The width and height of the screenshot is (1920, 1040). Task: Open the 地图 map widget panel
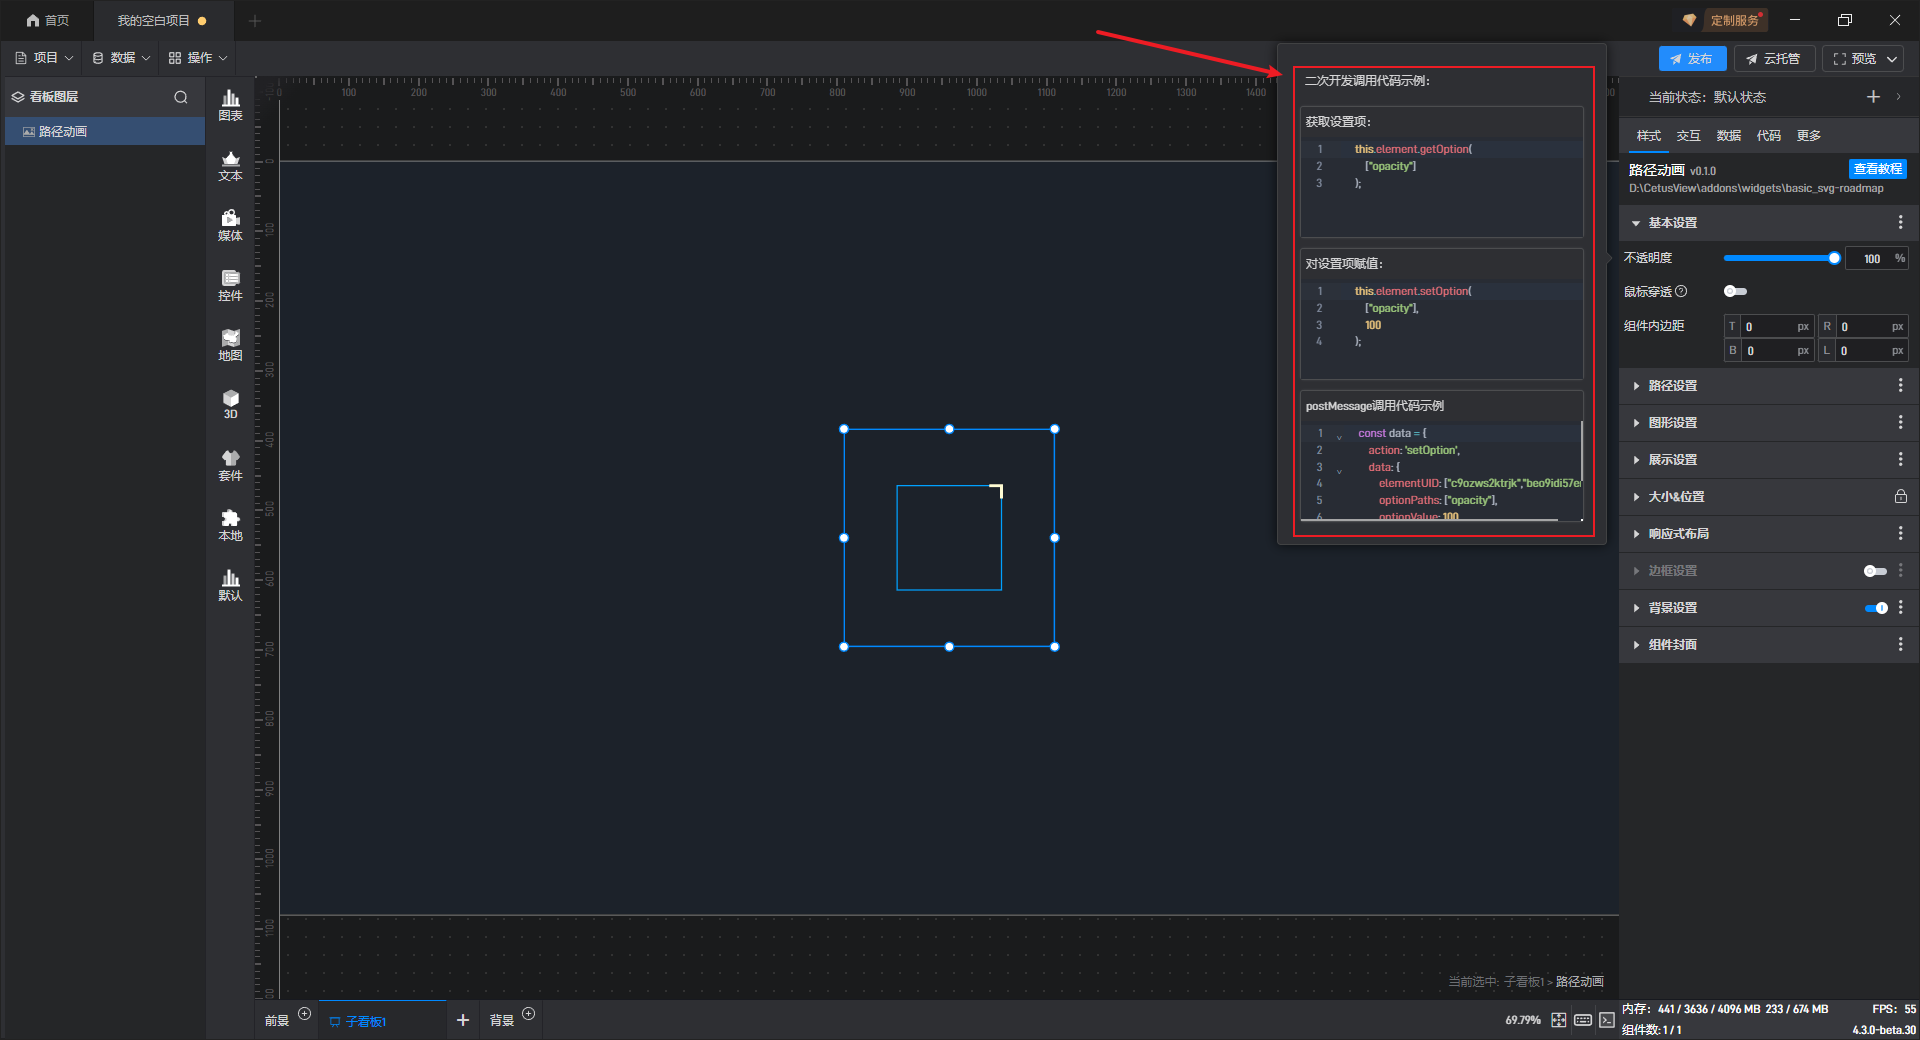[230, 345]
